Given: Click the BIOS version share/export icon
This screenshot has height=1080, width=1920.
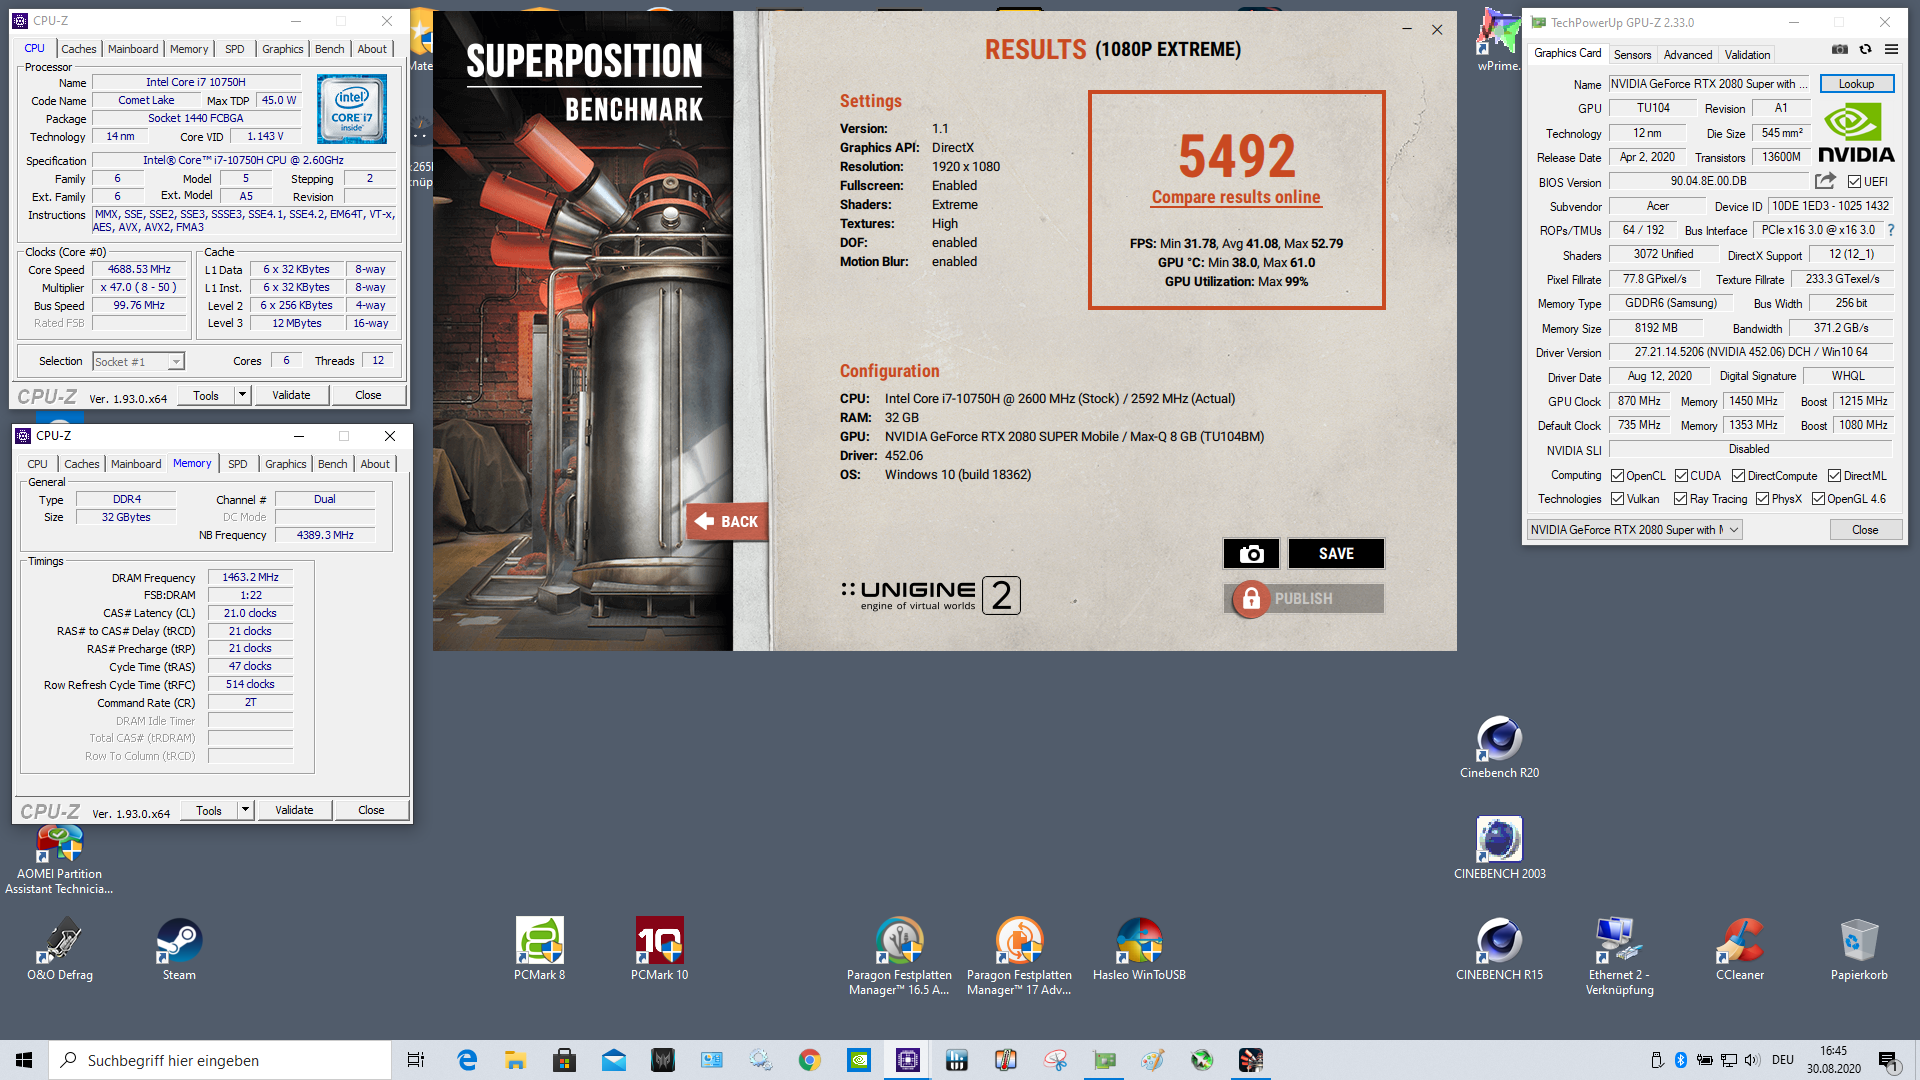Looking at the screenshot, I should 1825,181.
